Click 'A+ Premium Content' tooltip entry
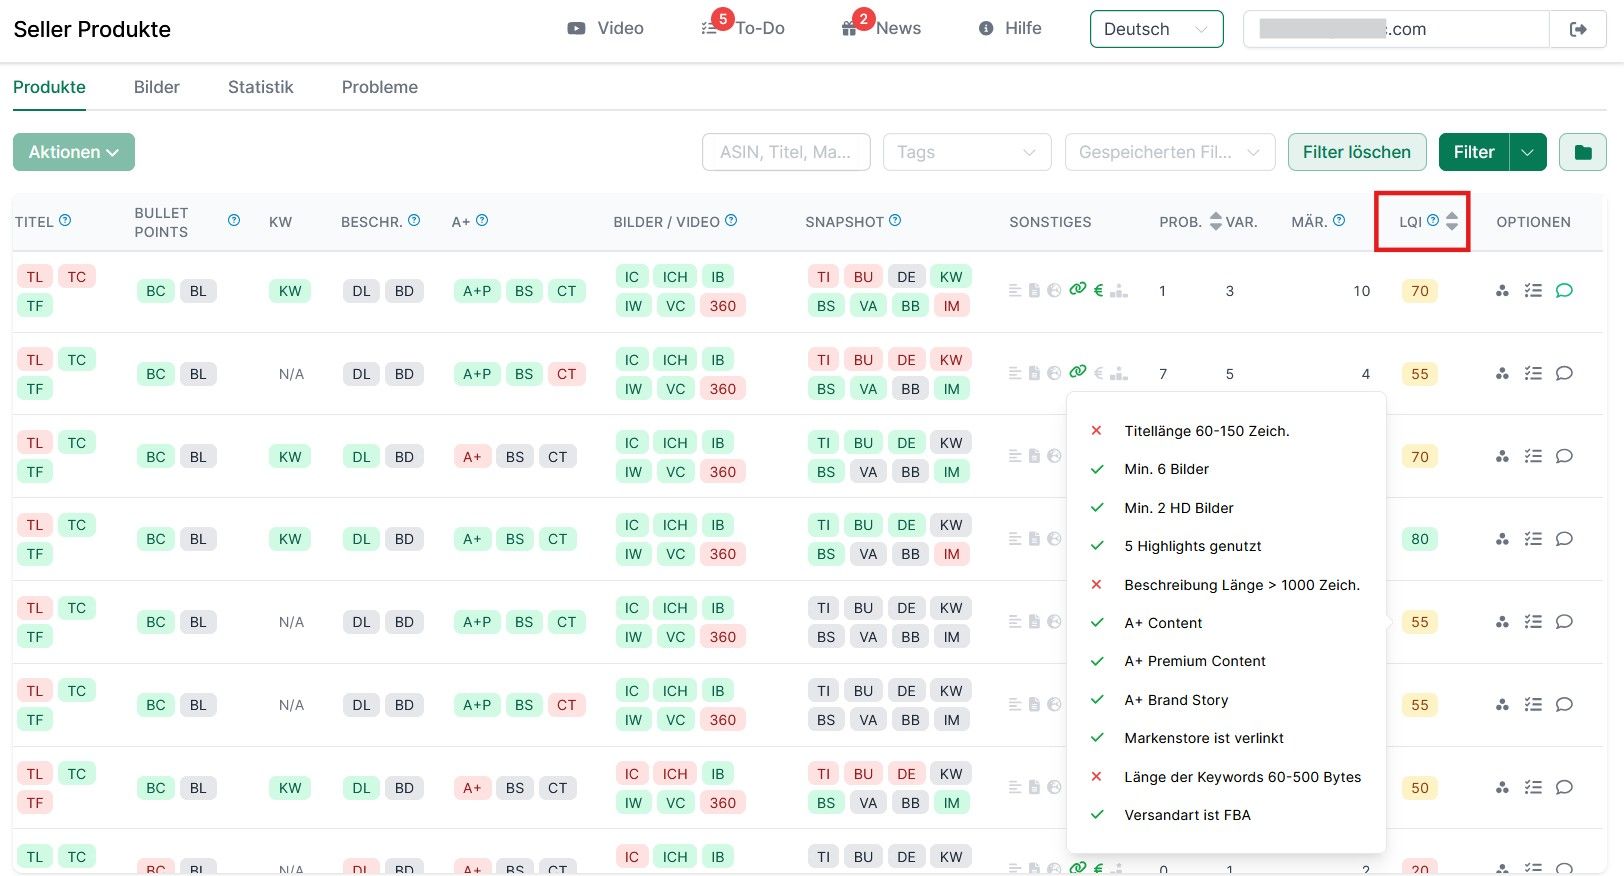 coord(1195,661)
